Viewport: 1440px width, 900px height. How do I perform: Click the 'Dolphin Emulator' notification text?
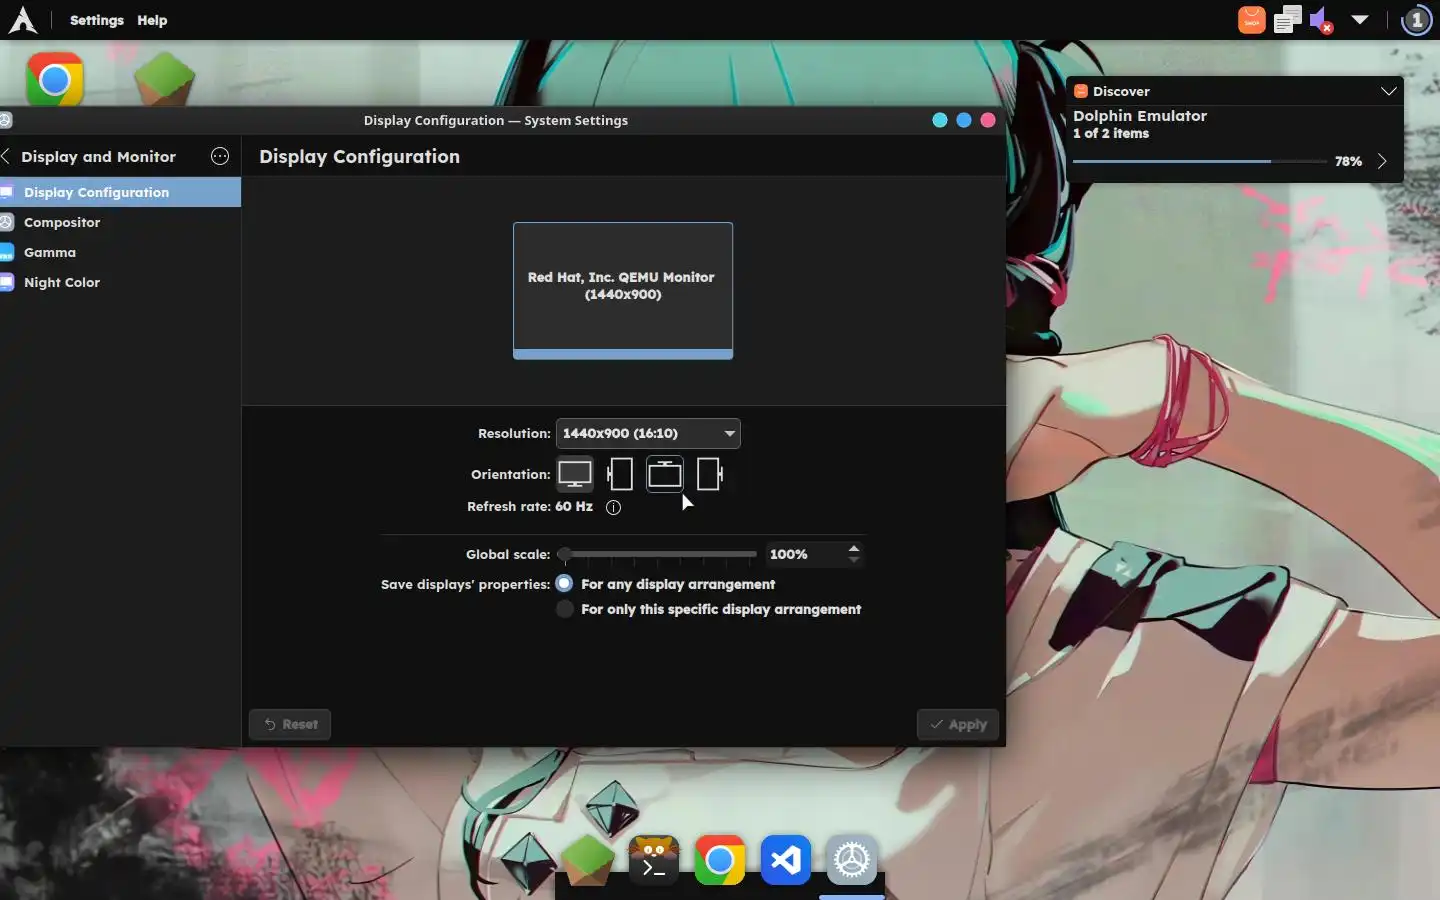pyautogui.click(x=1140, y=116)
